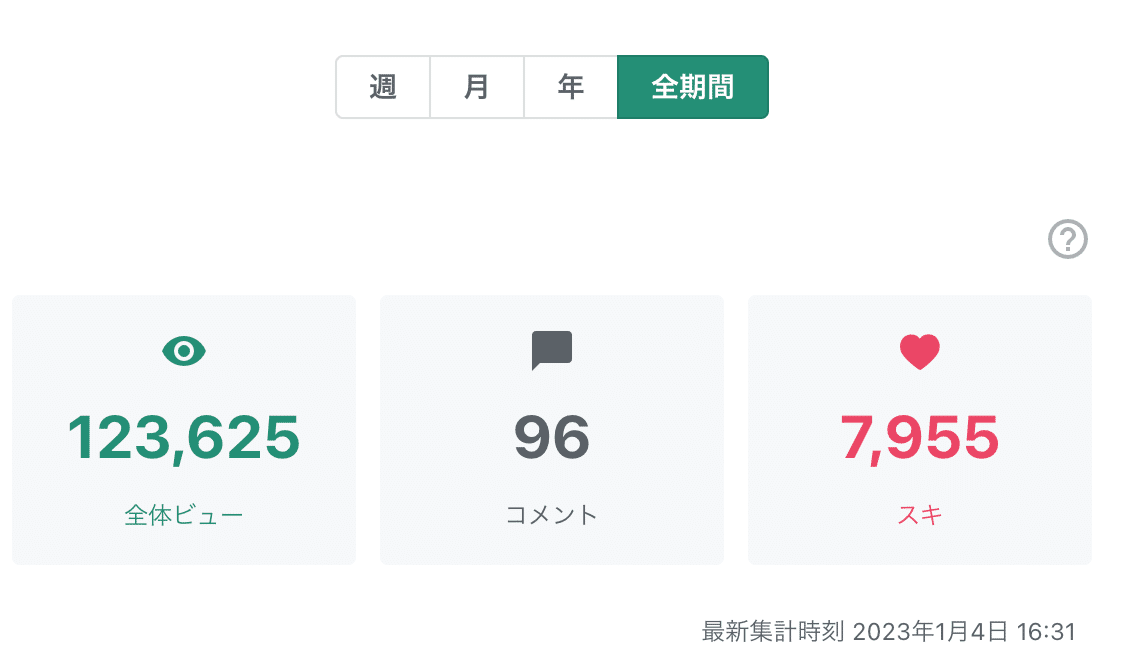
Task: Click the 最新集計時刻 text
Action: [x=773, y=632]
